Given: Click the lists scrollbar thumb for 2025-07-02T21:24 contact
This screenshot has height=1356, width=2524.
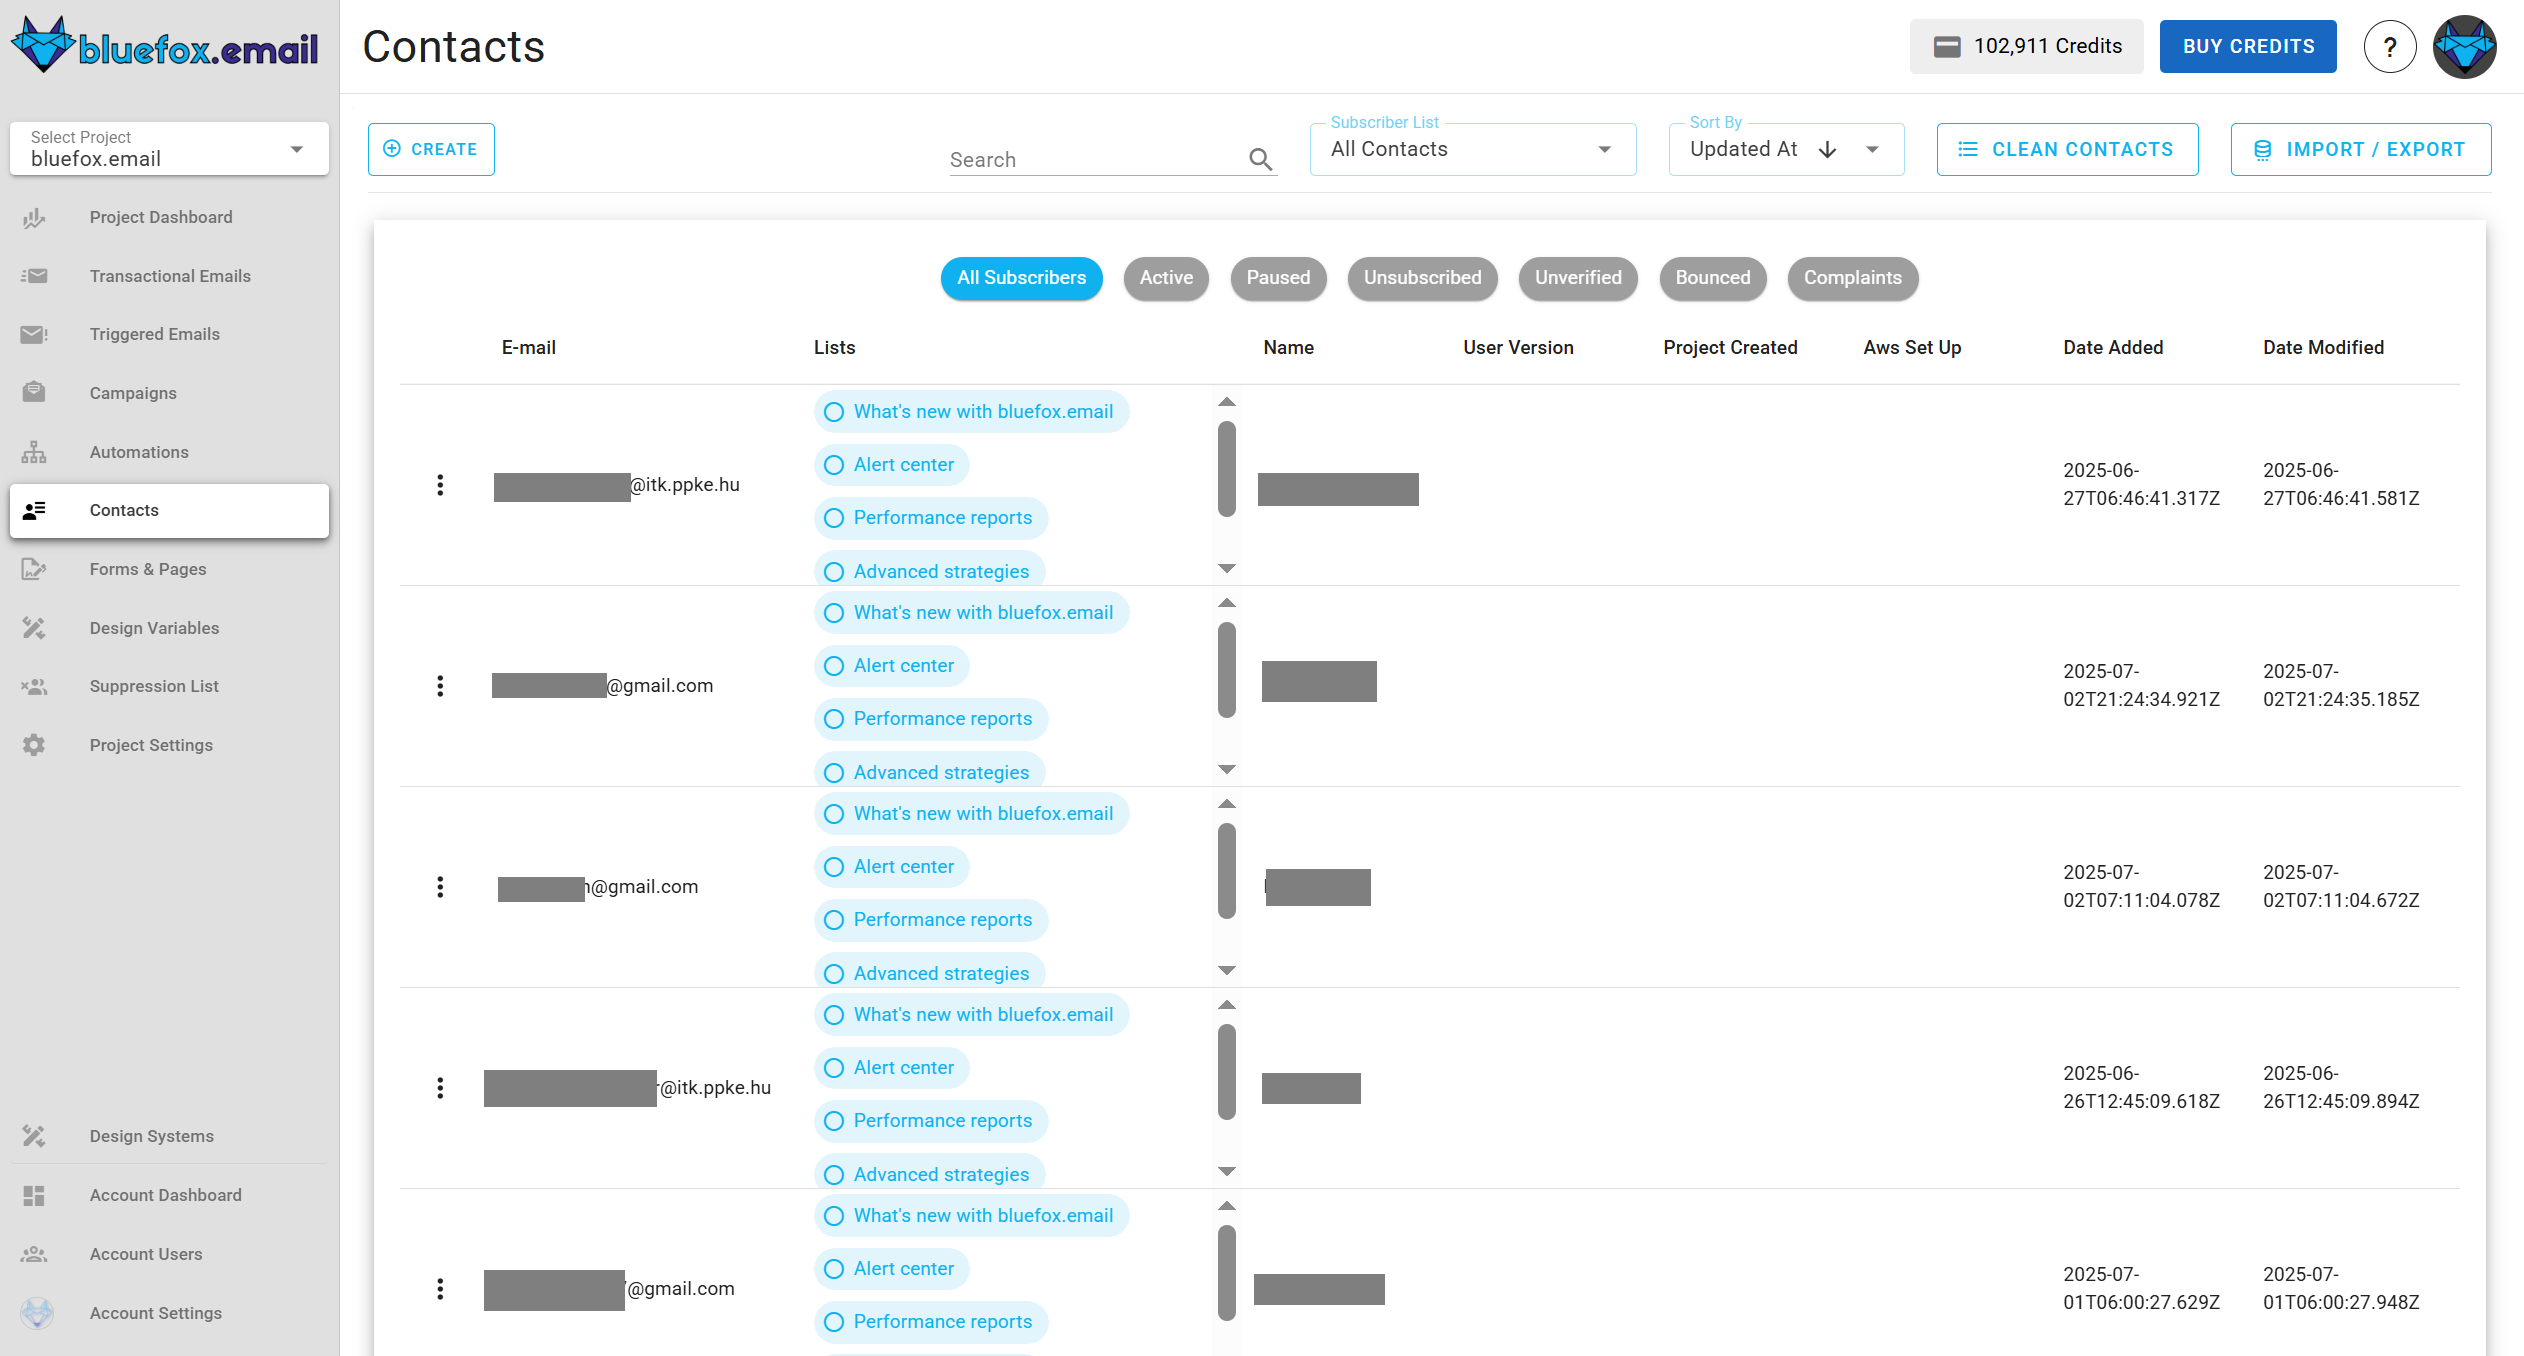Looking at the screenshot, I should 1227,670.
